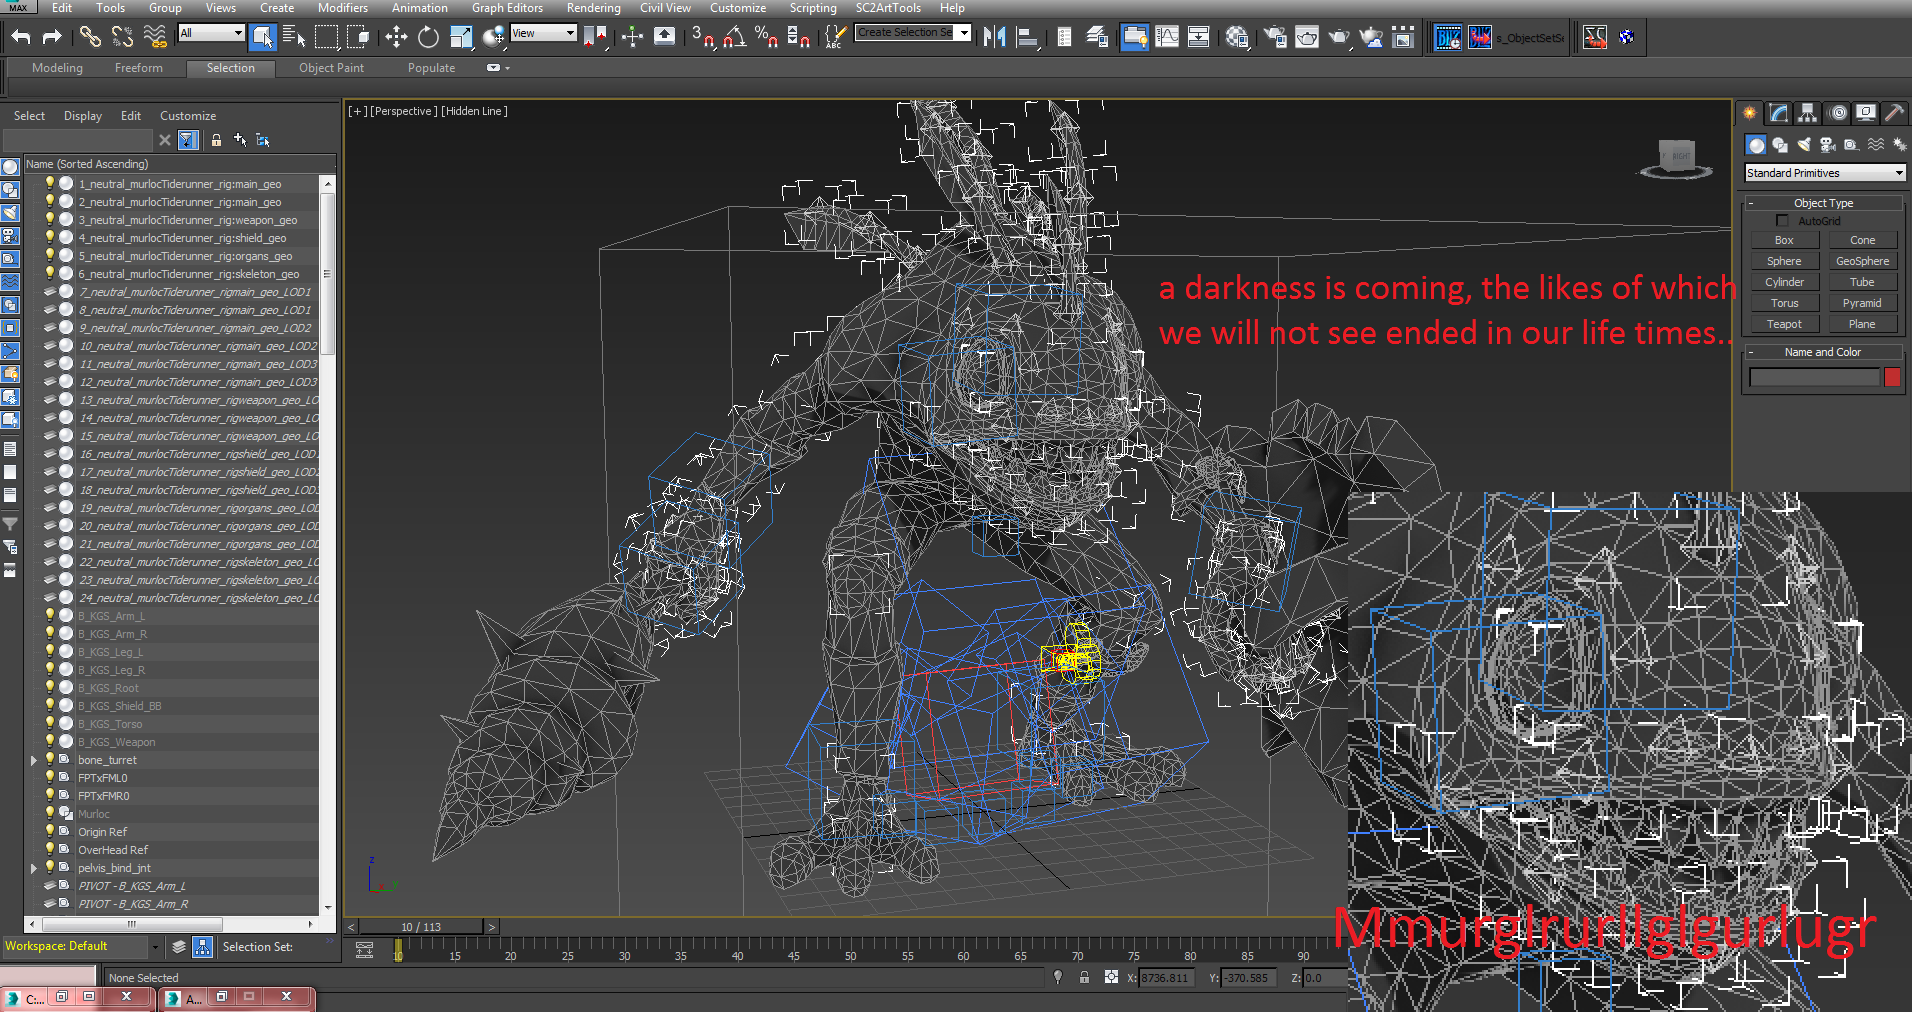Toggle visibility bulb for 1_neutral_murlocTiderunner_rig:main_geo
The height and width of the screenshot is (1012, 1912).
pyautogui.click(x=49, y=183)
